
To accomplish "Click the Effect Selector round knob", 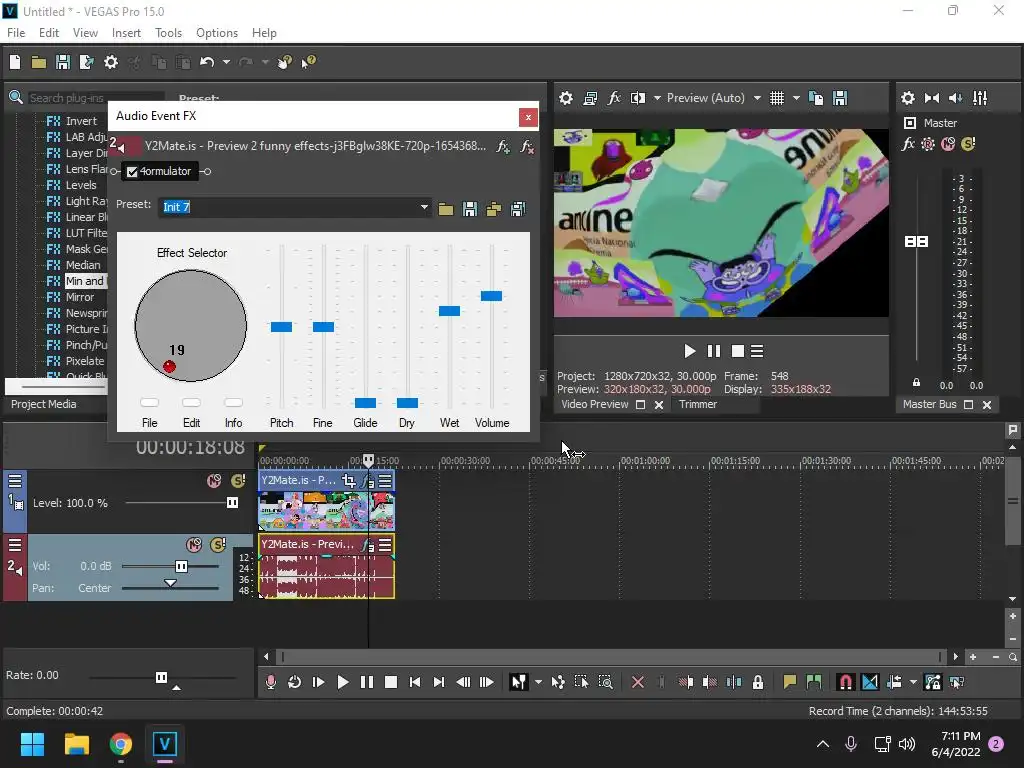I will pyautogui.click(x=191, y=325).
